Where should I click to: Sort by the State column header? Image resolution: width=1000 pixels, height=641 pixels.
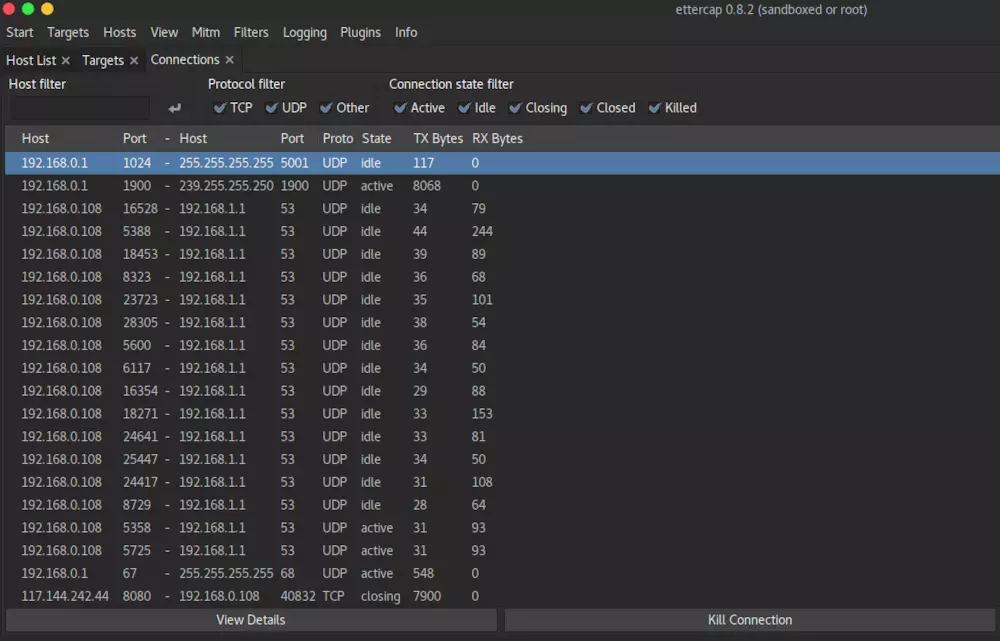click(376, 138)
